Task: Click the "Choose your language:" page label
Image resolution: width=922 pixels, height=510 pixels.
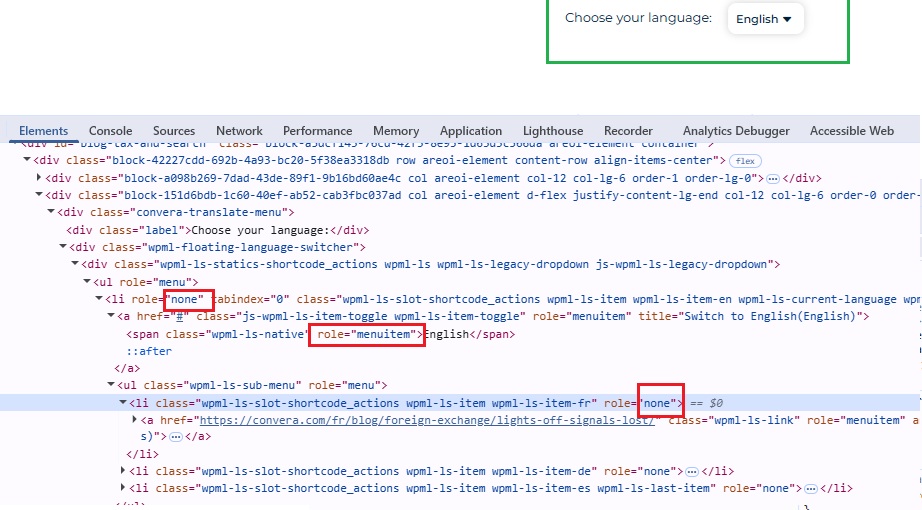Action: click(638, 18)
